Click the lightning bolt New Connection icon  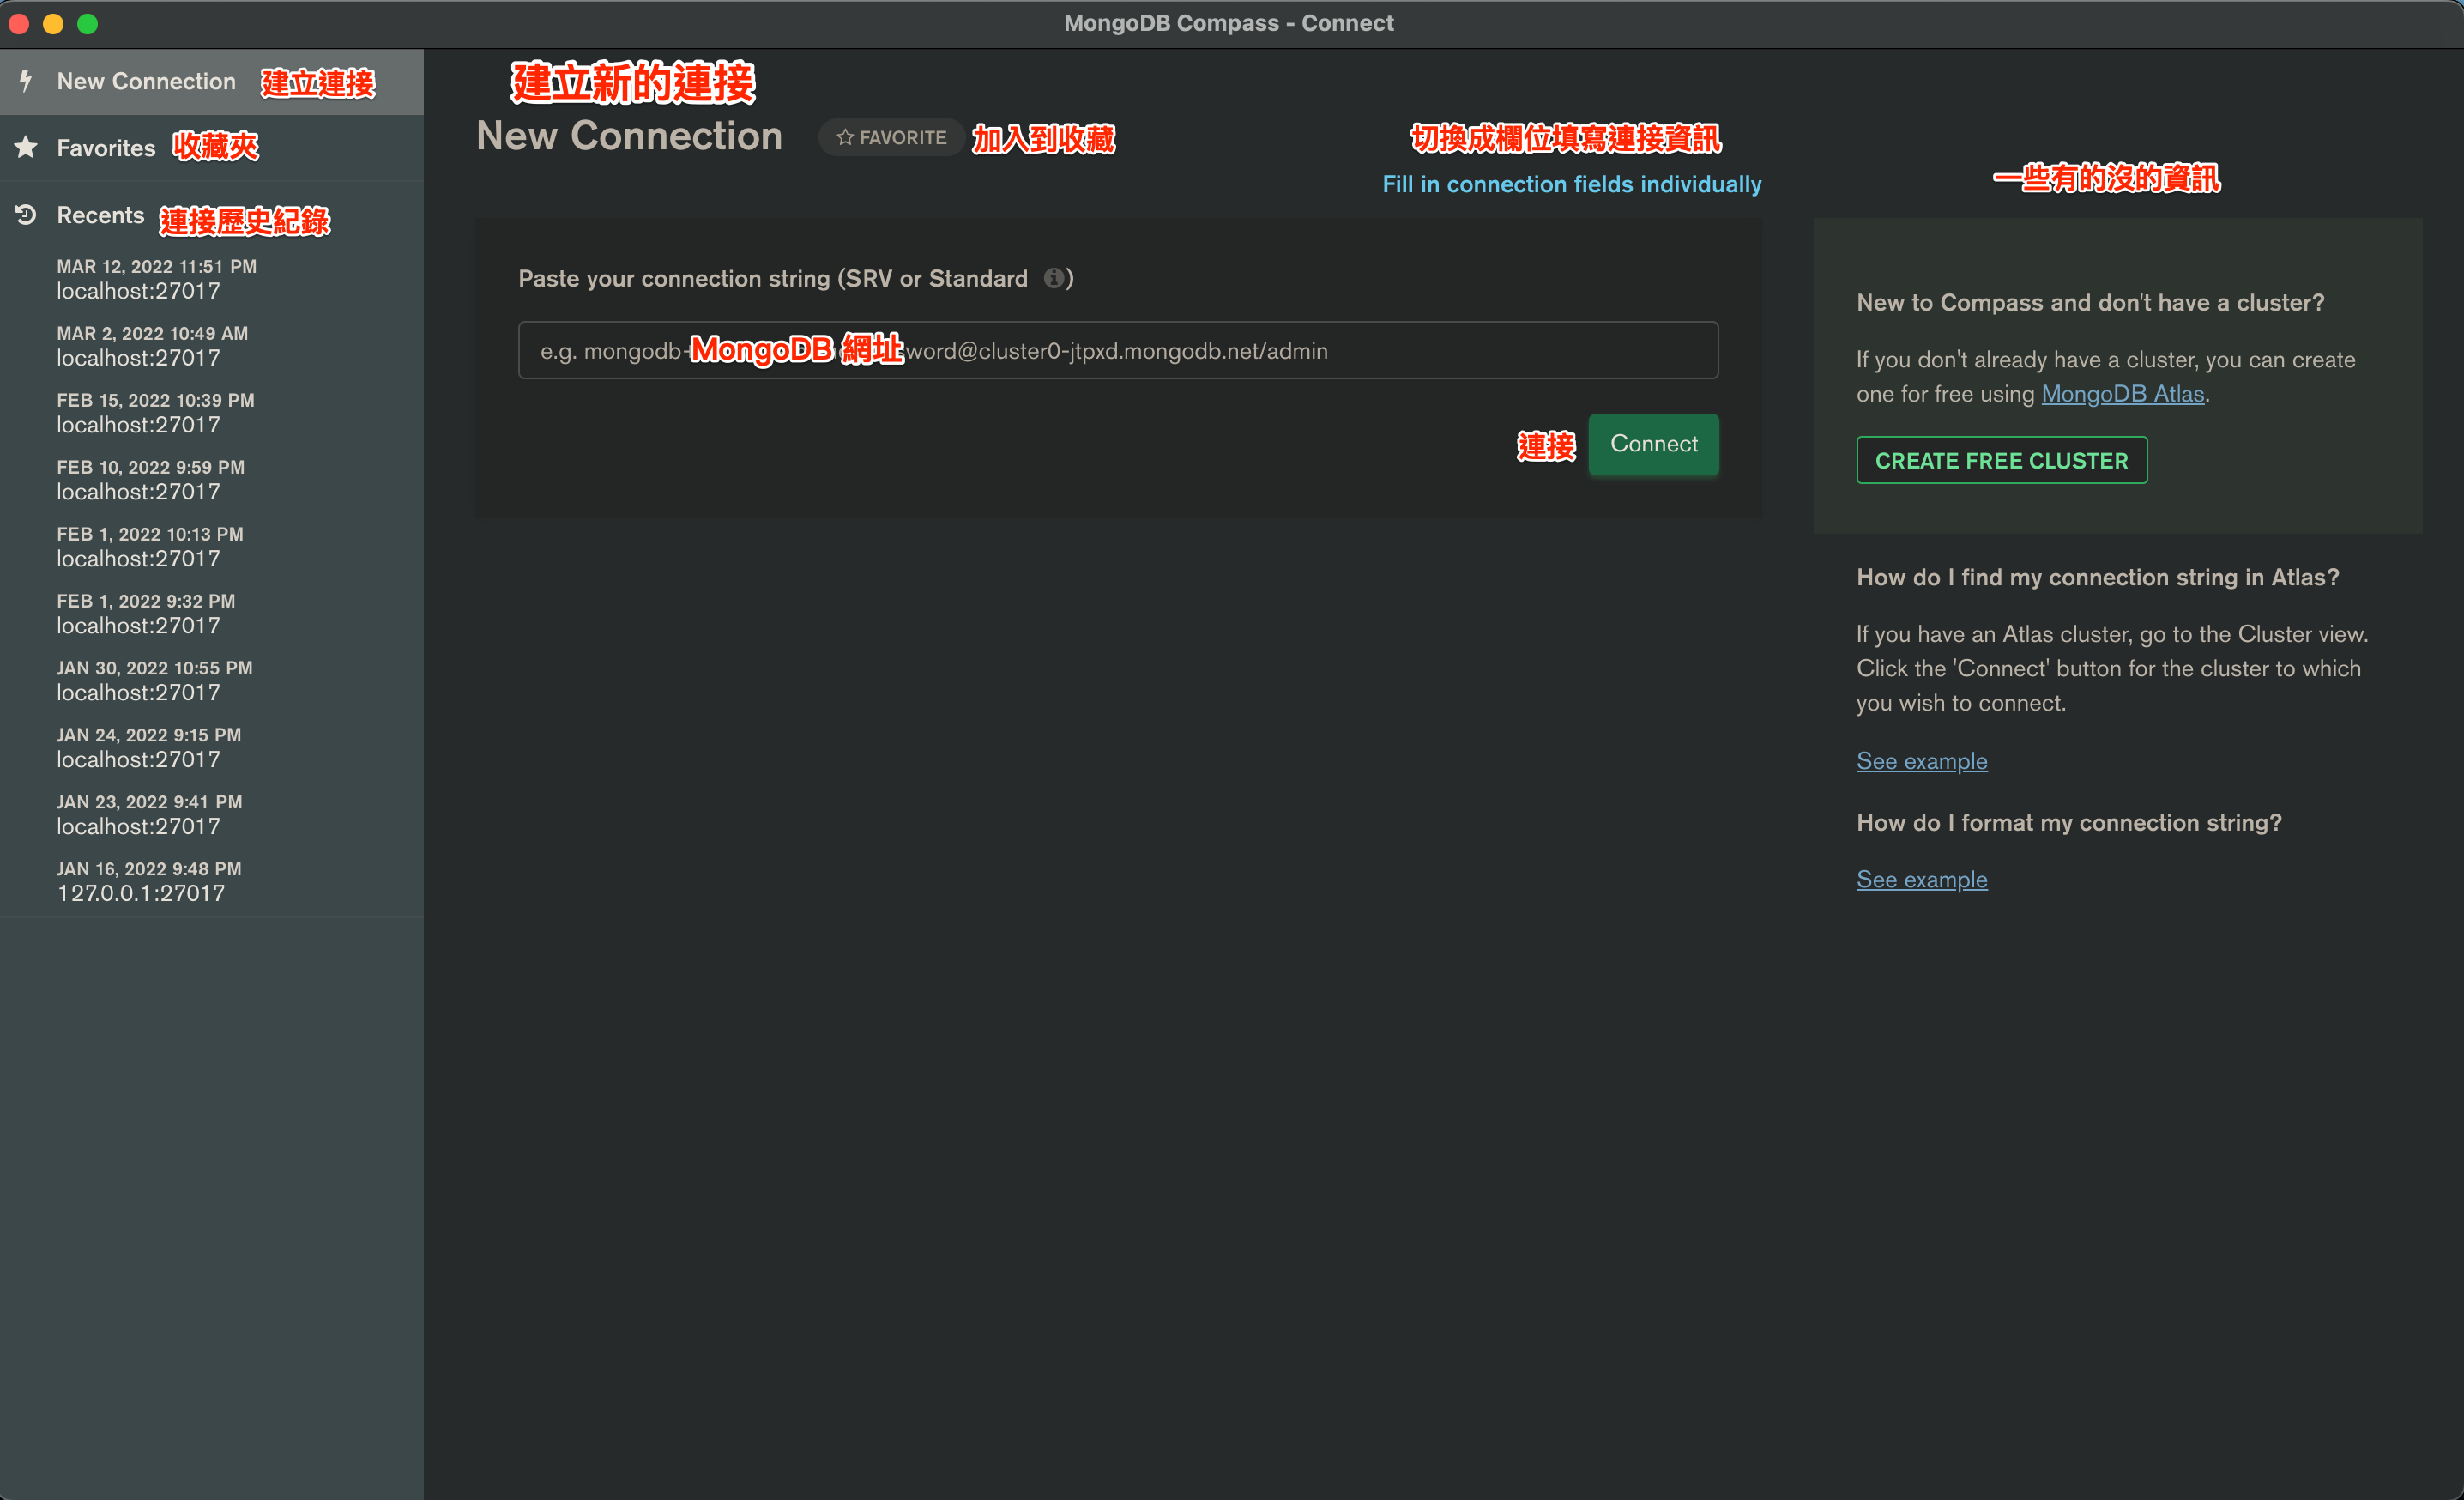click(x=26, y=81)
